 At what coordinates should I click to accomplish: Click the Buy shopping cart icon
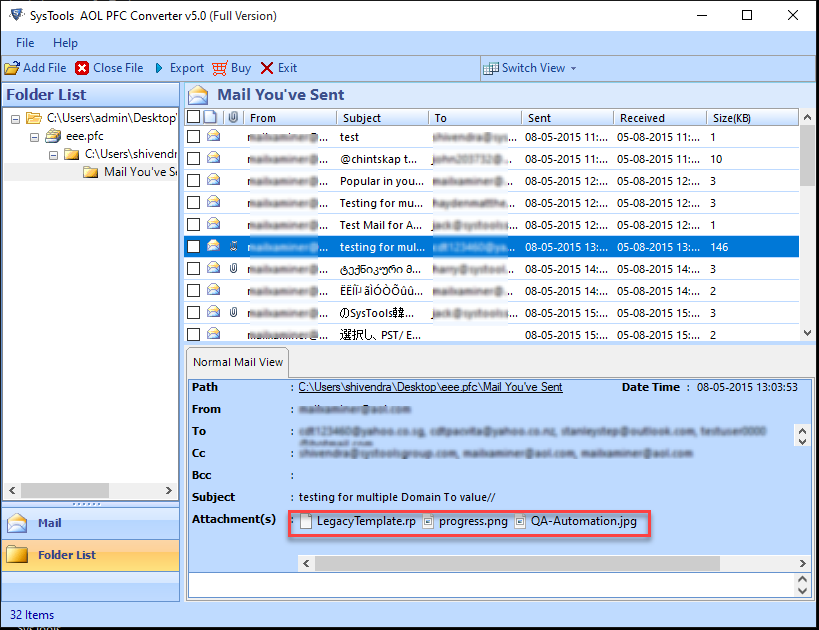point(219,68)
